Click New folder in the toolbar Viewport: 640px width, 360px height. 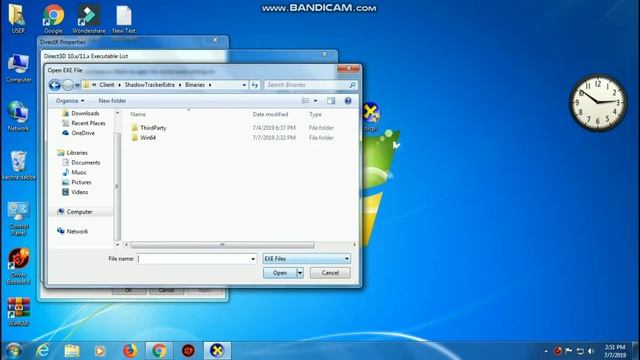coord(112,100)
